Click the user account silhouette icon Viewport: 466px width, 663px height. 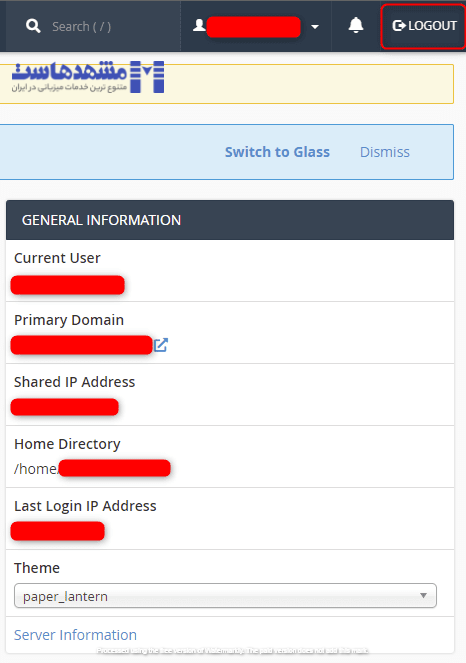(199, 25)
